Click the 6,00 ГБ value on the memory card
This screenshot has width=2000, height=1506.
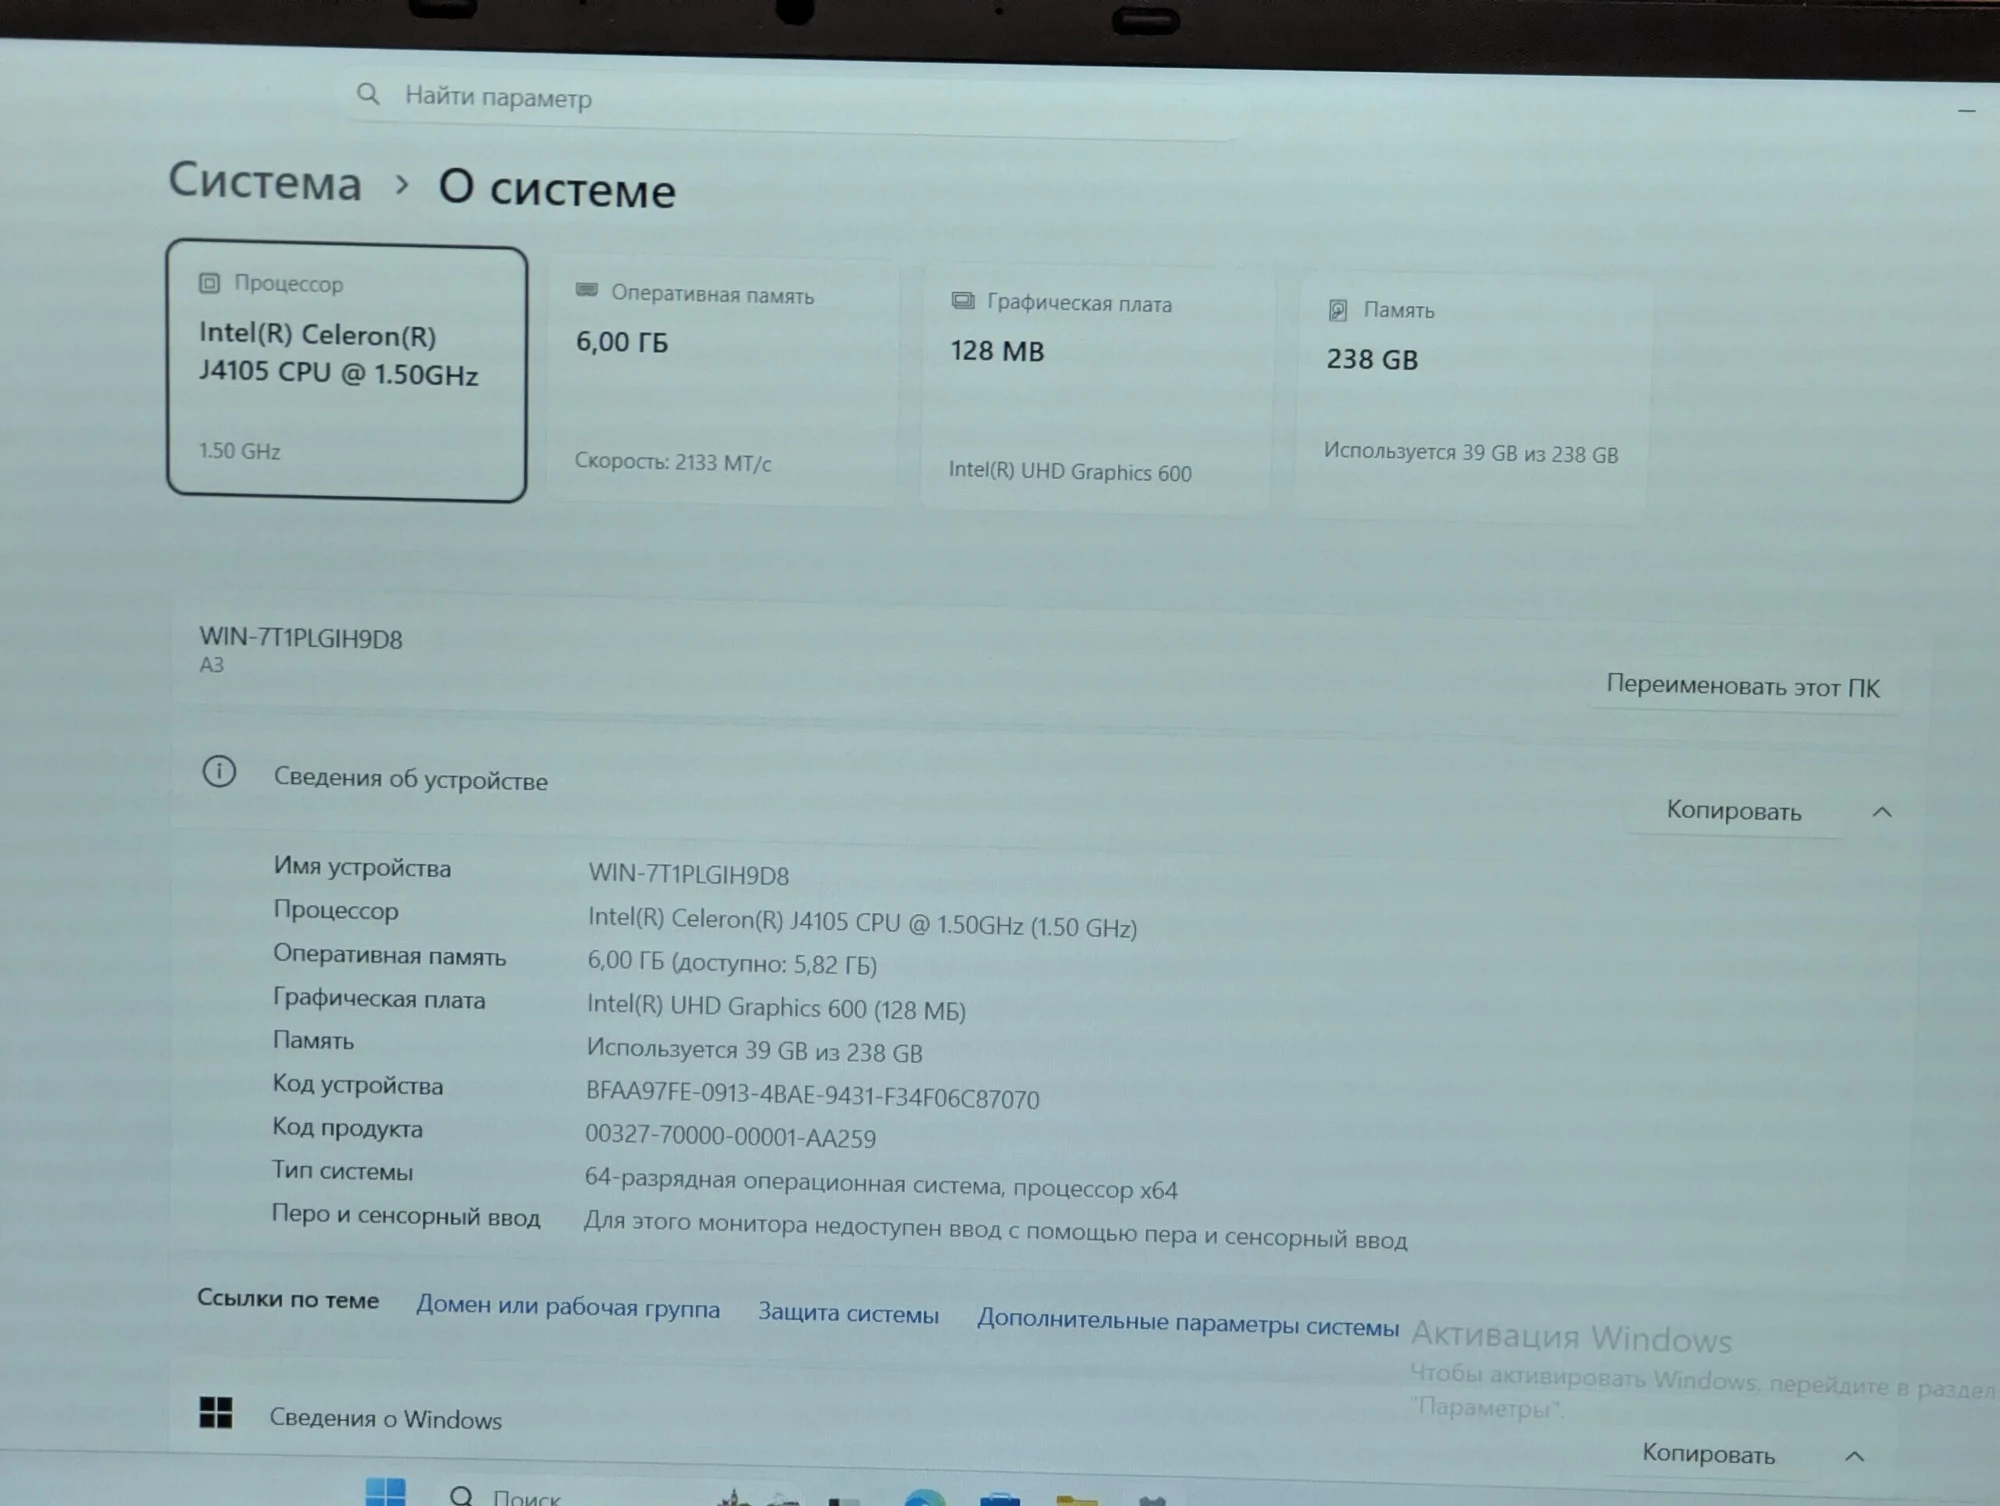[x=621, y=342]
